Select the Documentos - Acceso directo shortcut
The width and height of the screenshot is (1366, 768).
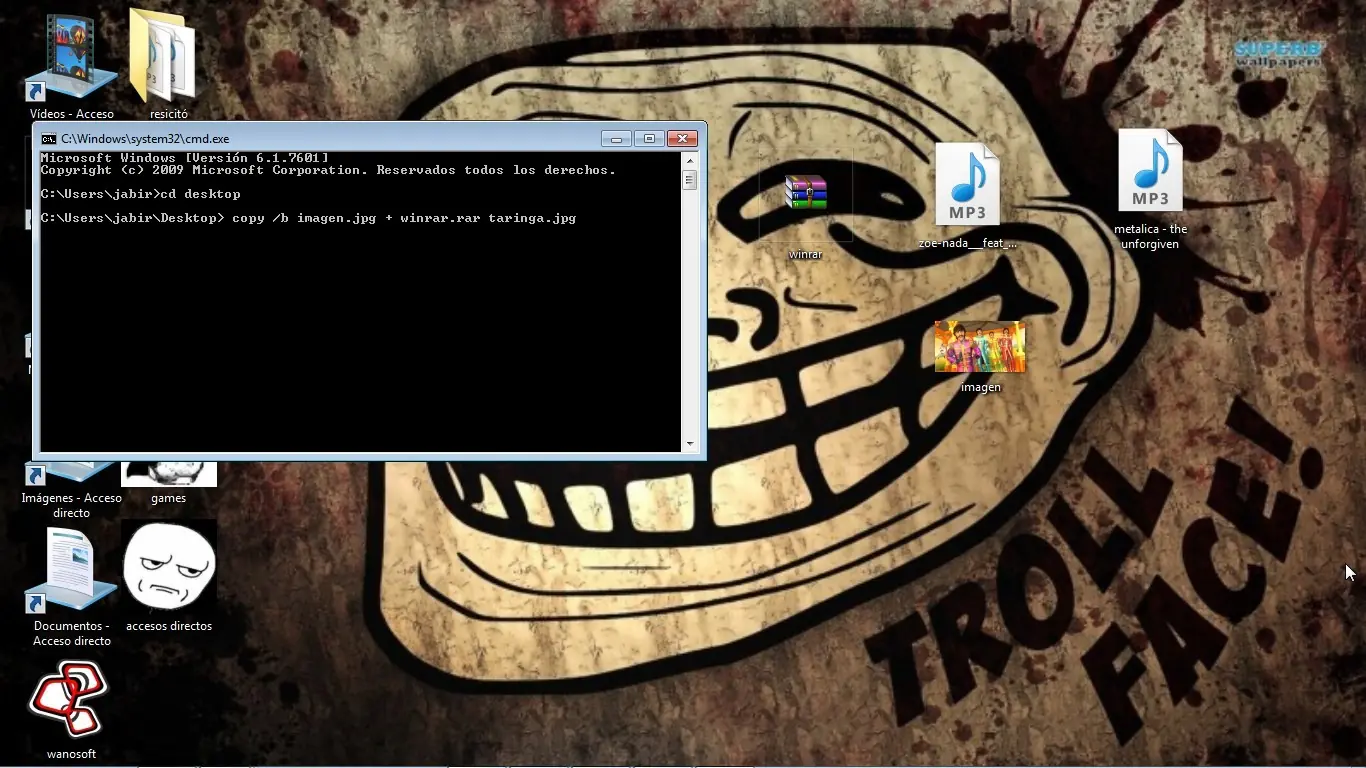coord(71,587)
